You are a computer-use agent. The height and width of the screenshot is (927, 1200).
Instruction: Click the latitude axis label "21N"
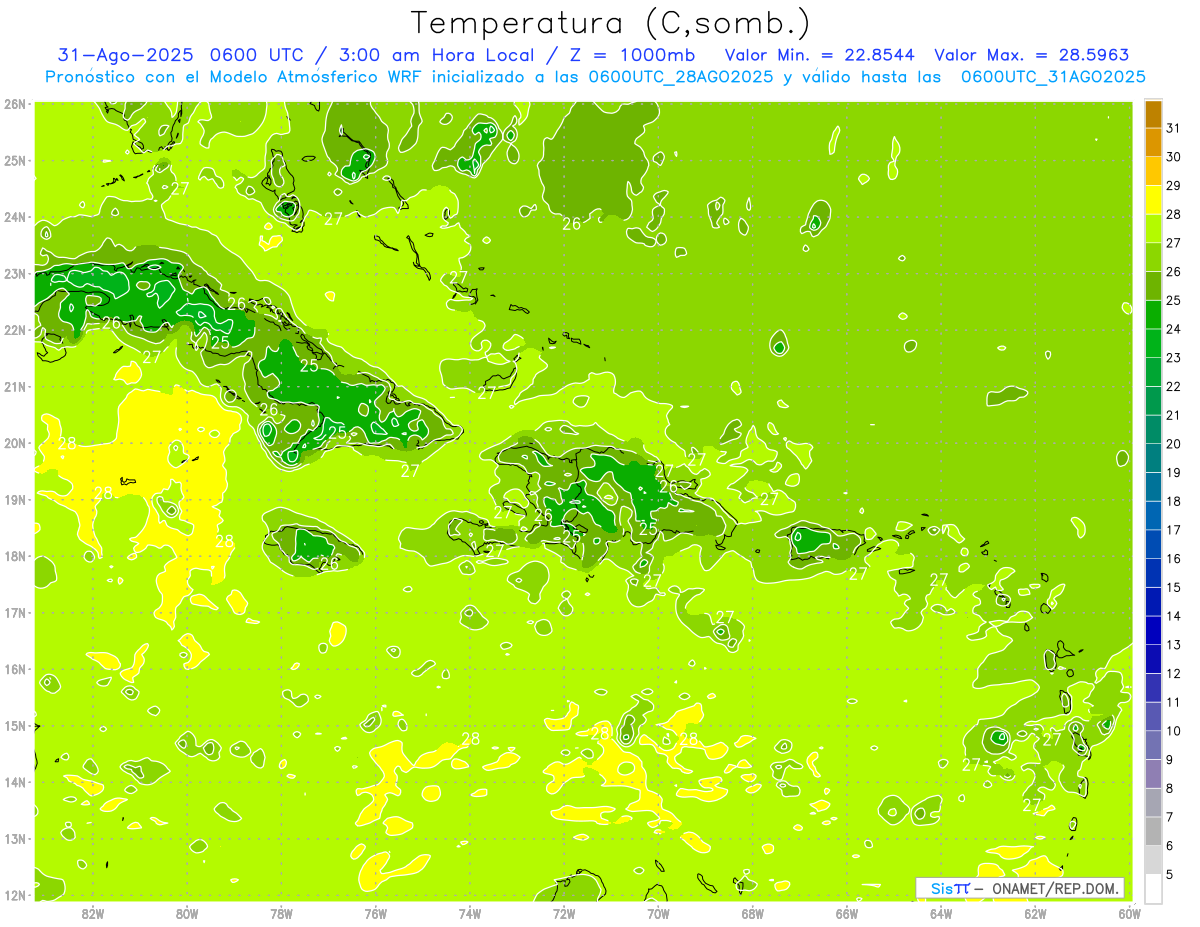coord(15,387)
